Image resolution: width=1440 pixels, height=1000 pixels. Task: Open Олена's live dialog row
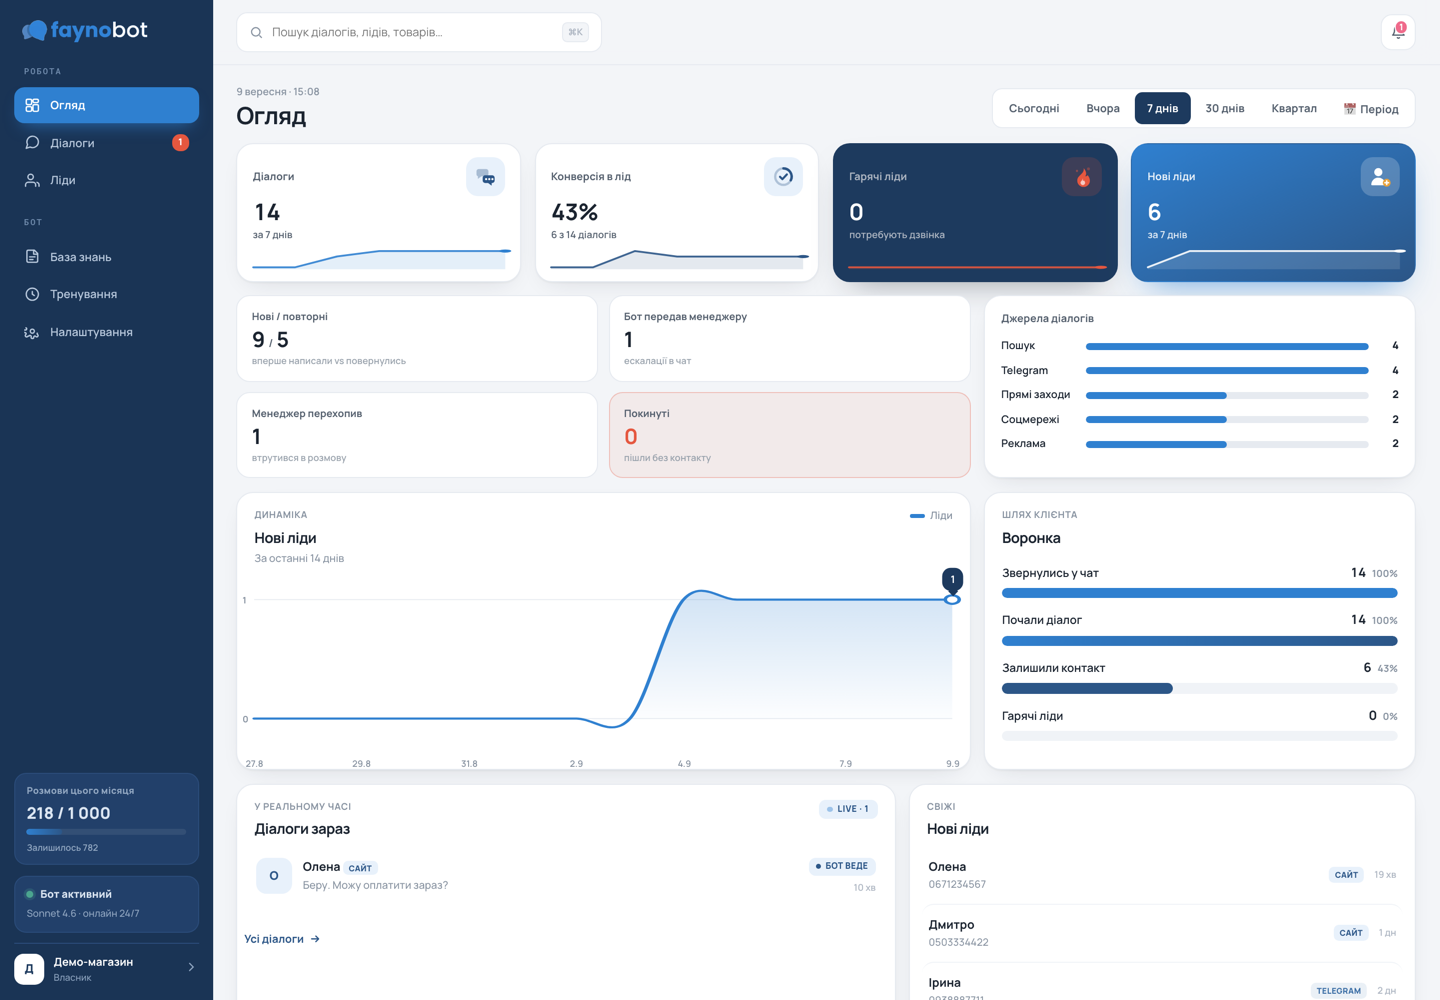coord(566,875)
